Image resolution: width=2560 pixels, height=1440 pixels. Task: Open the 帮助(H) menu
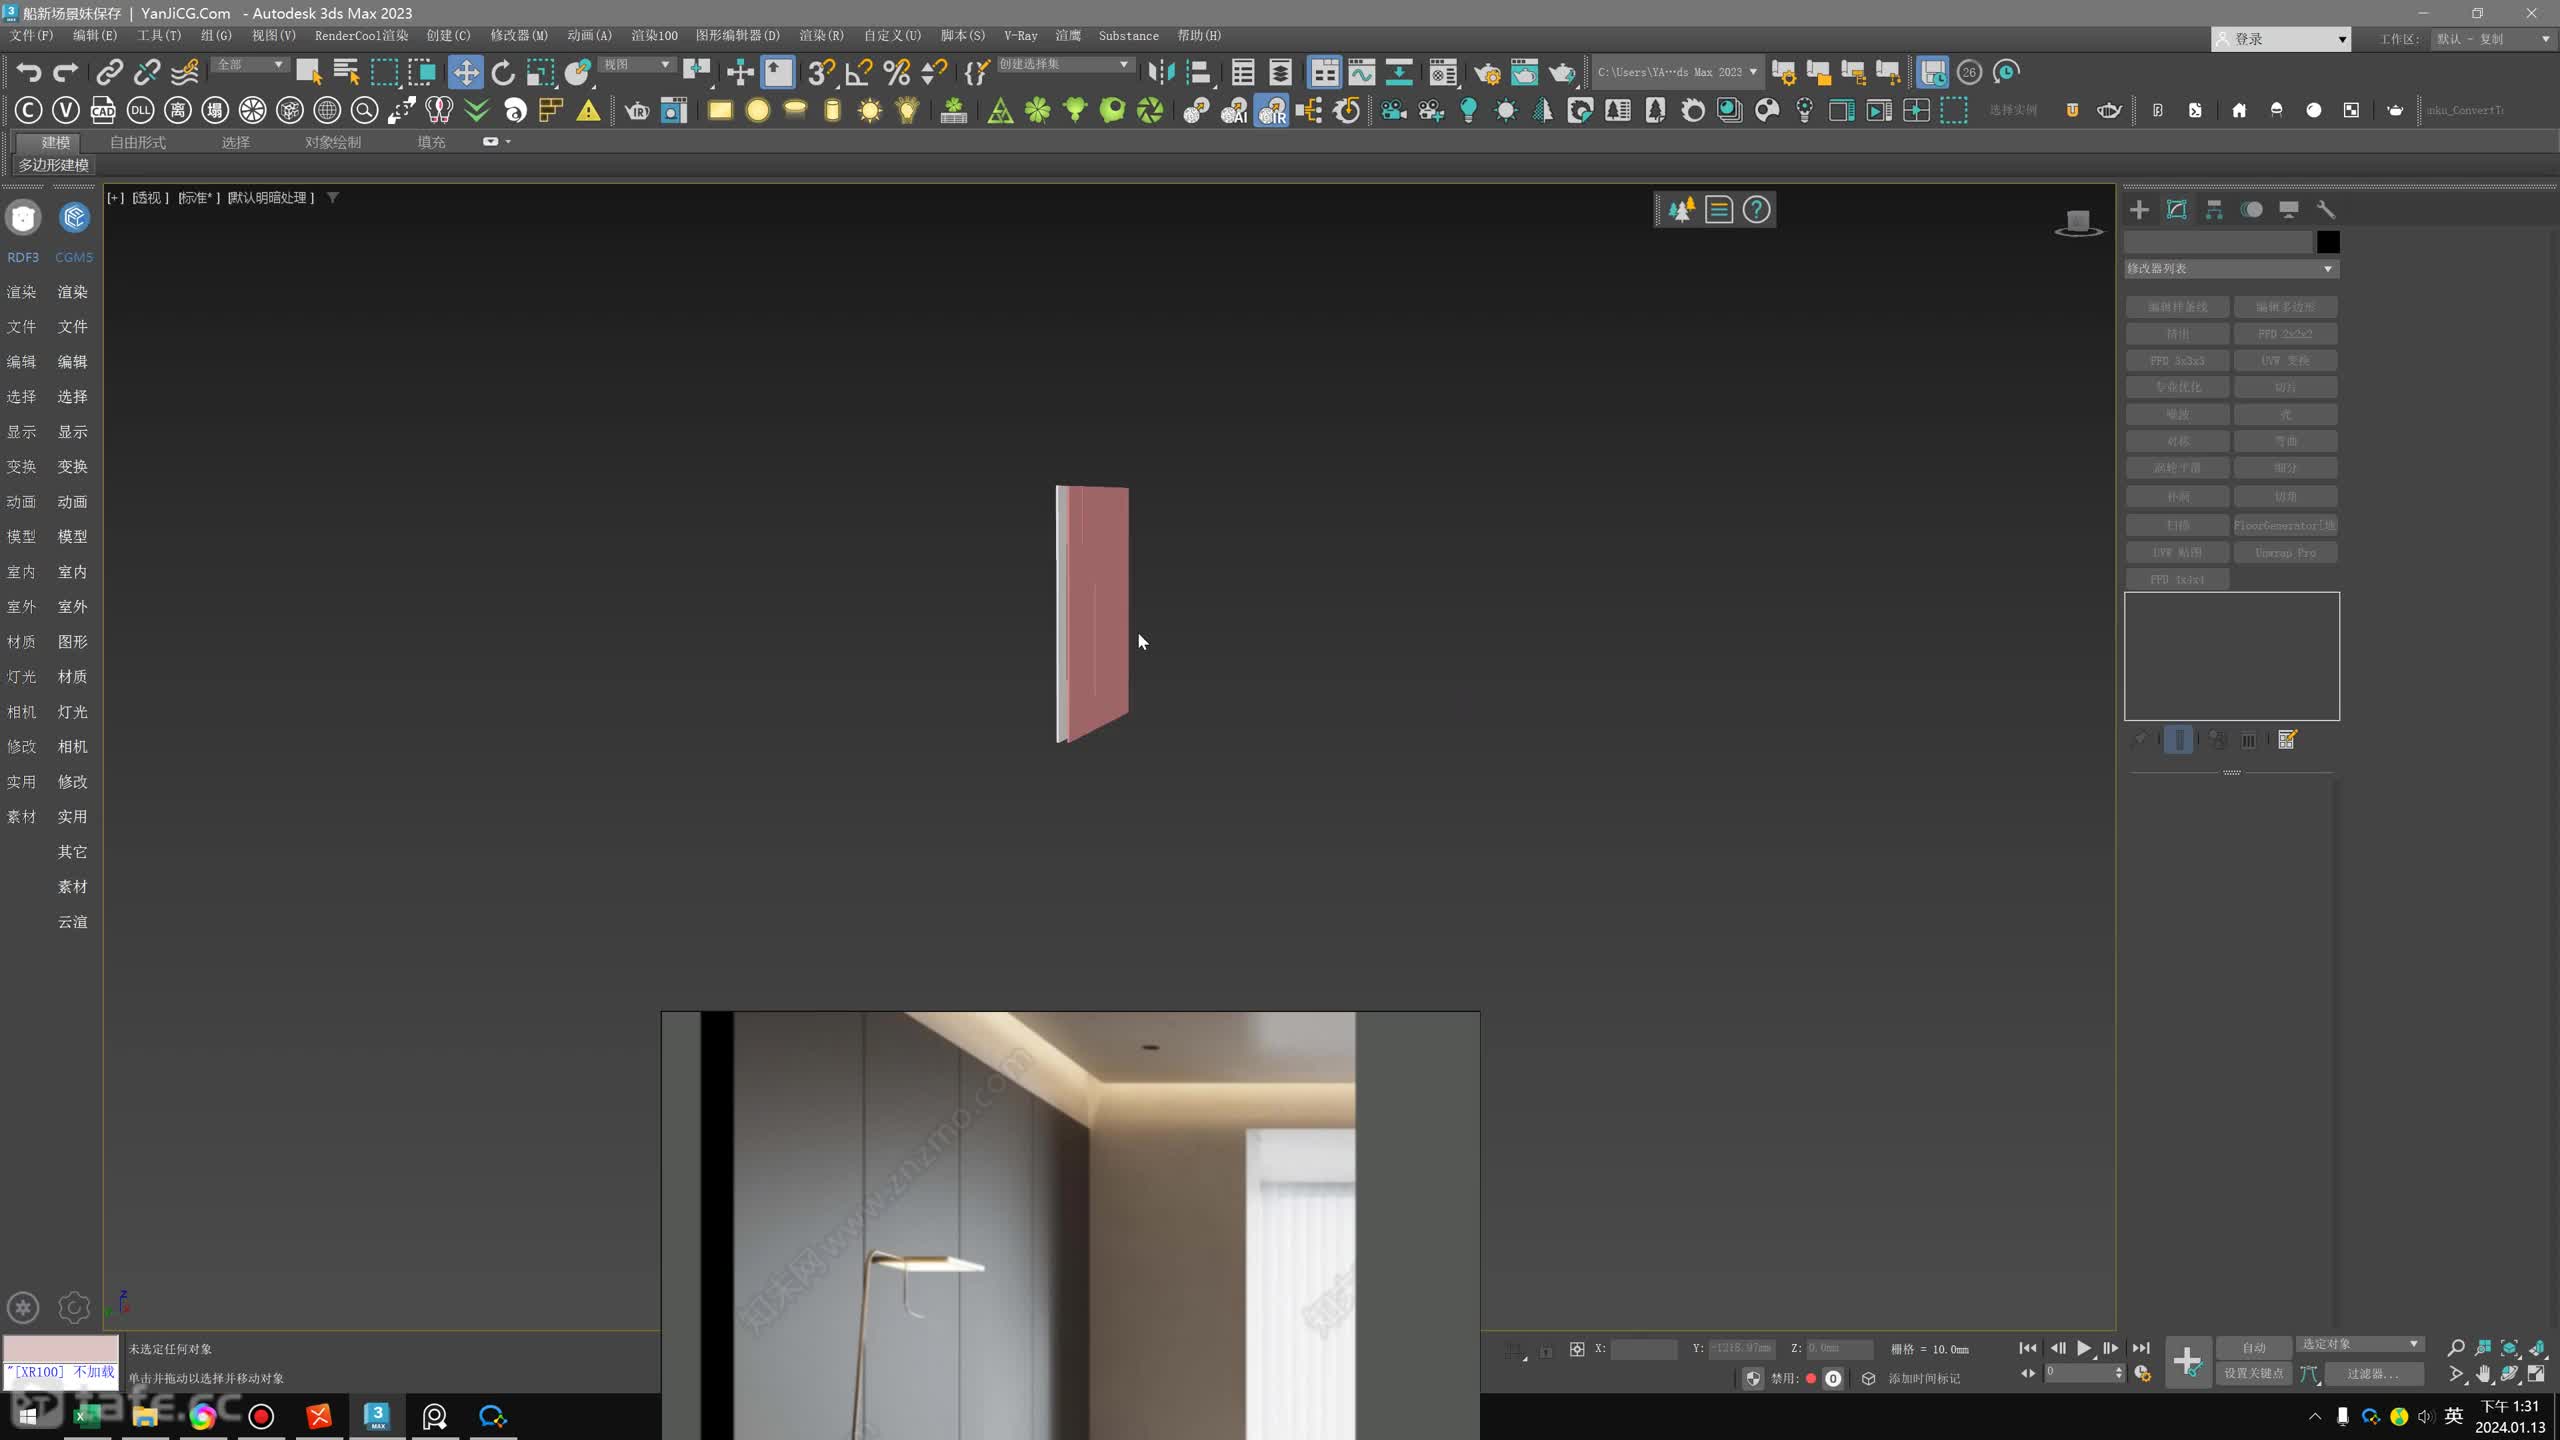(1199, 35)
